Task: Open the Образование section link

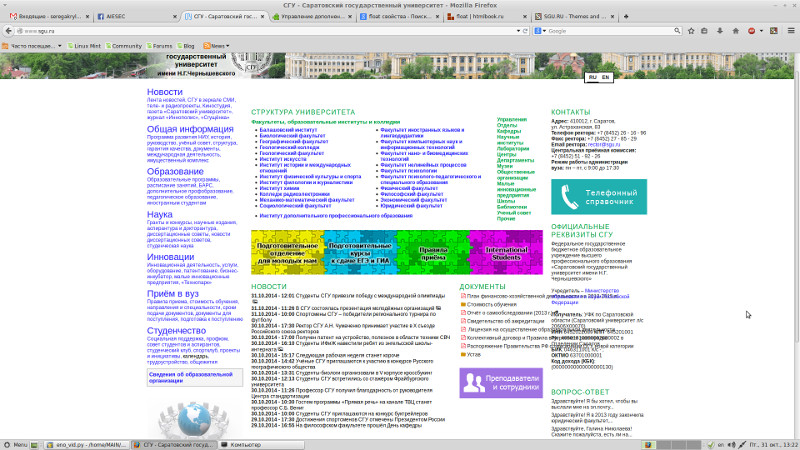Action: coord(175,171)
